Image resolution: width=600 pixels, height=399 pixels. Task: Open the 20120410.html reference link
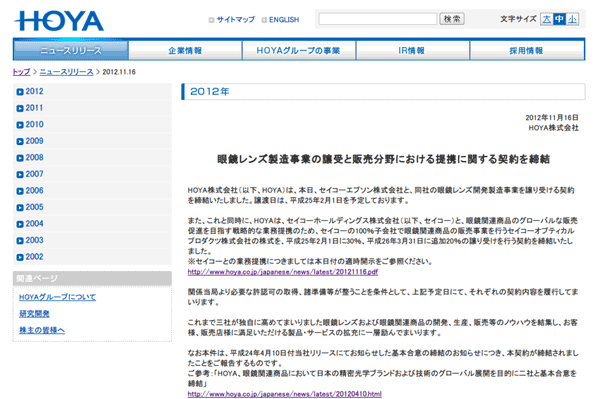coord(285,394)
